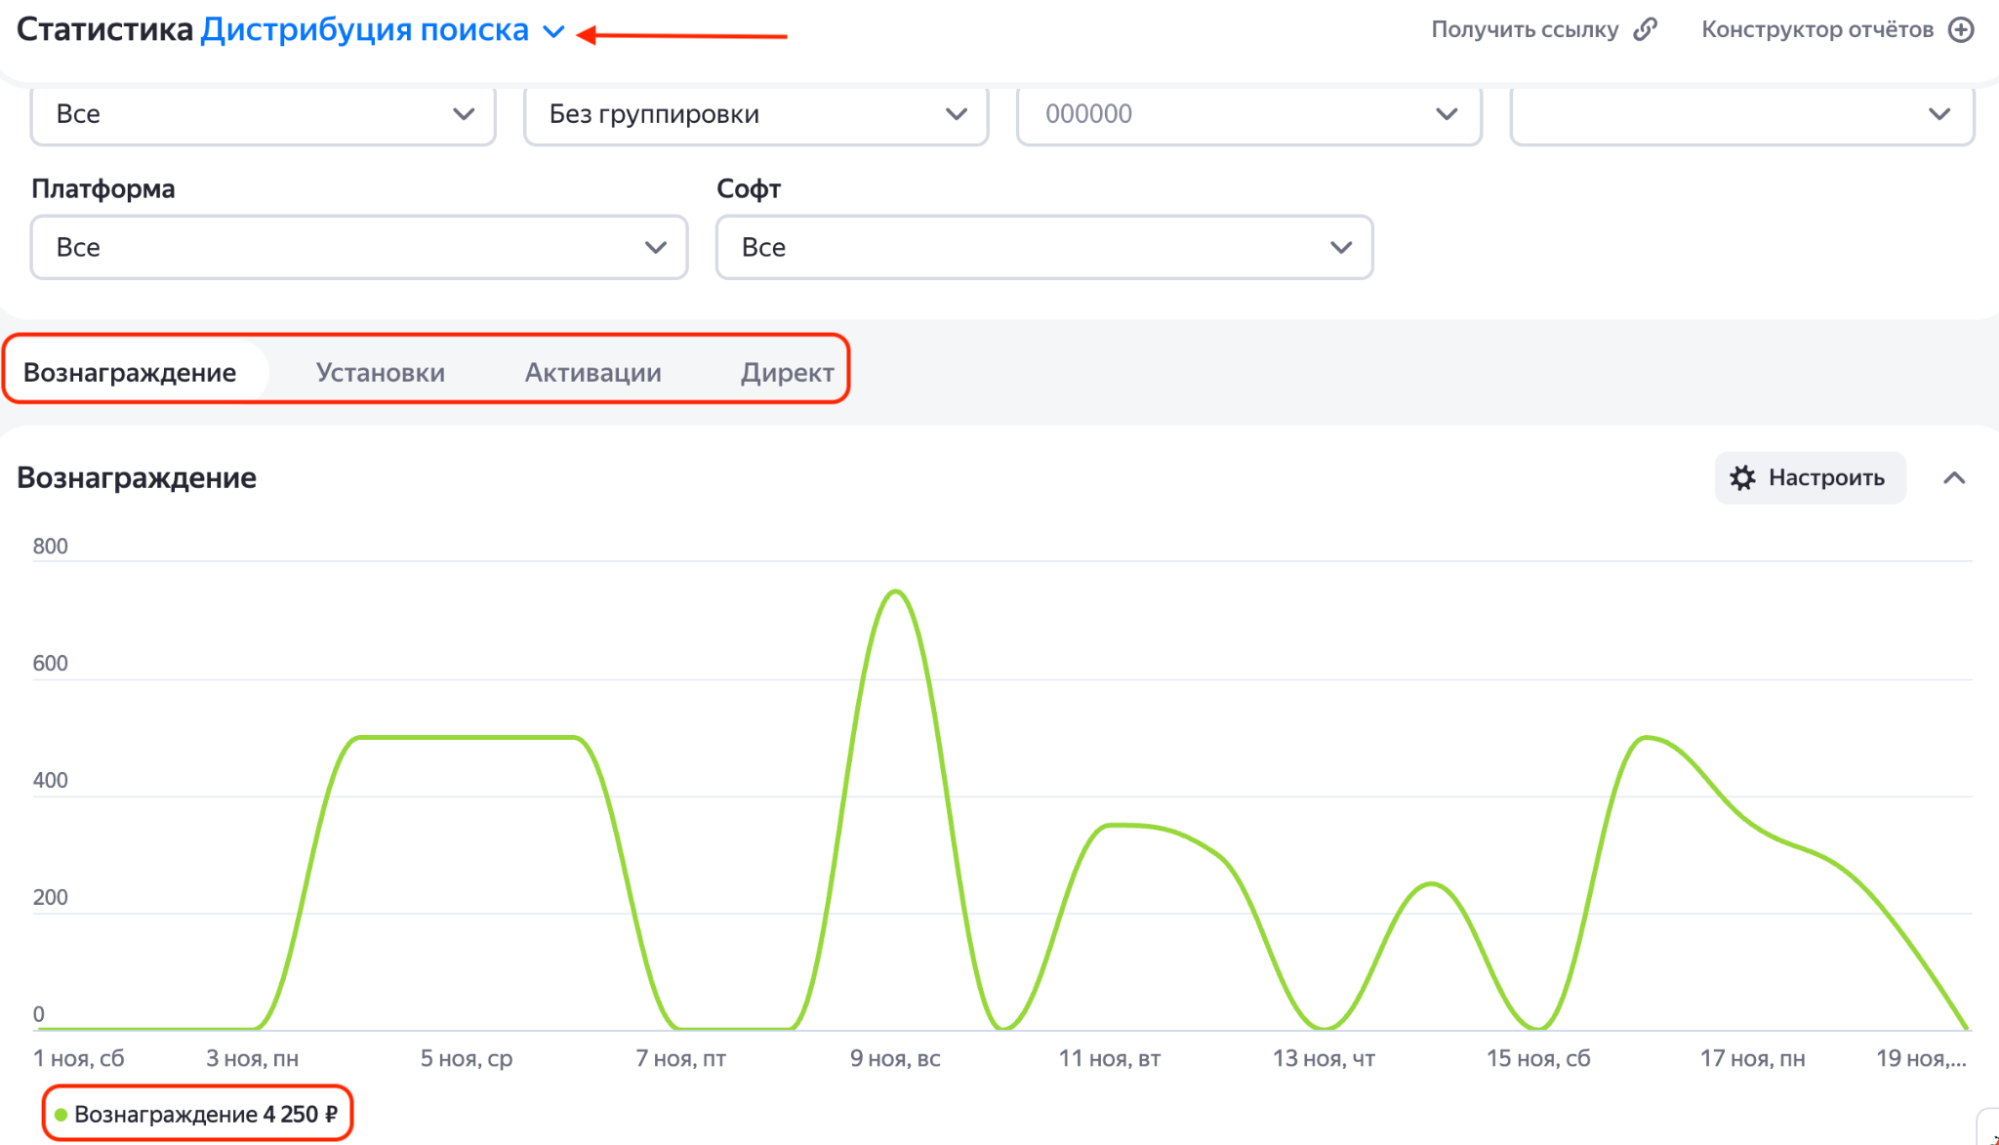Click the chart peak at 9 ноя

click(896, 592)
